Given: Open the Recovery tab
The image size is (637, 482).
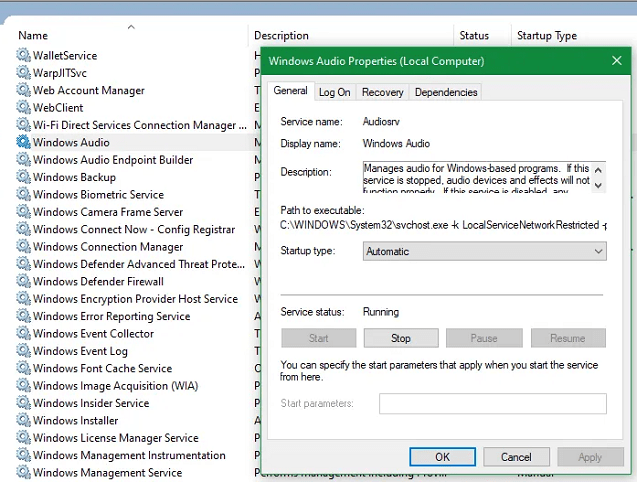Looking at the screenshot, I should point(383,92).
